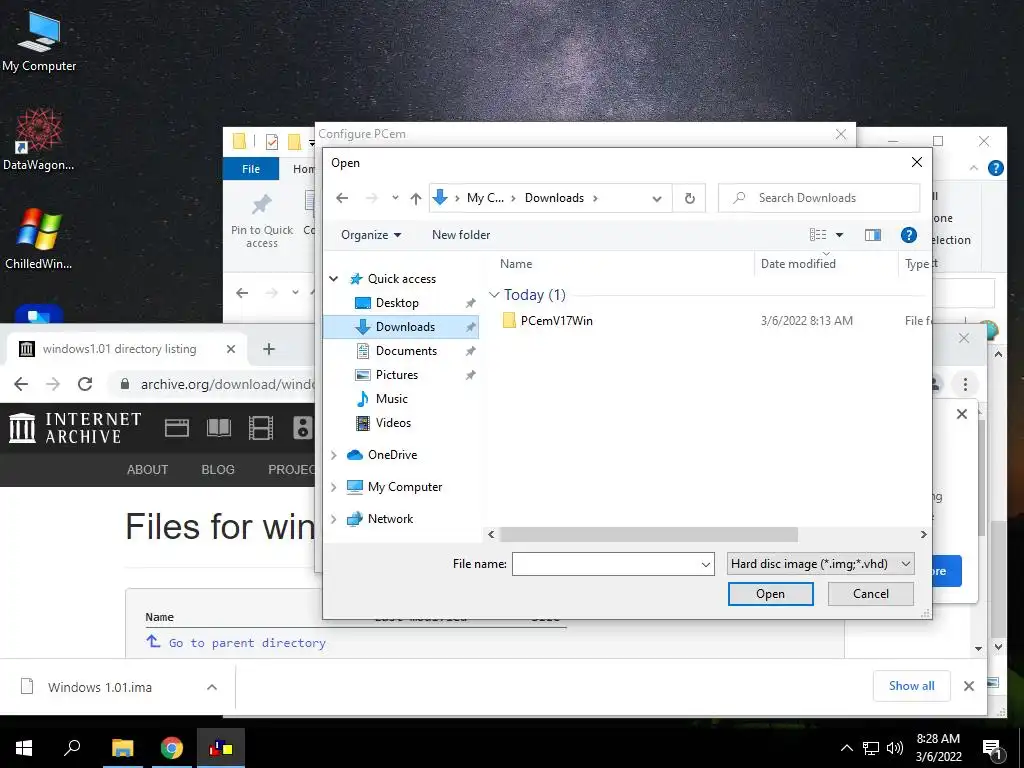
Task: Switch to Chrome on the taskbar
Action: pos(172,748)
